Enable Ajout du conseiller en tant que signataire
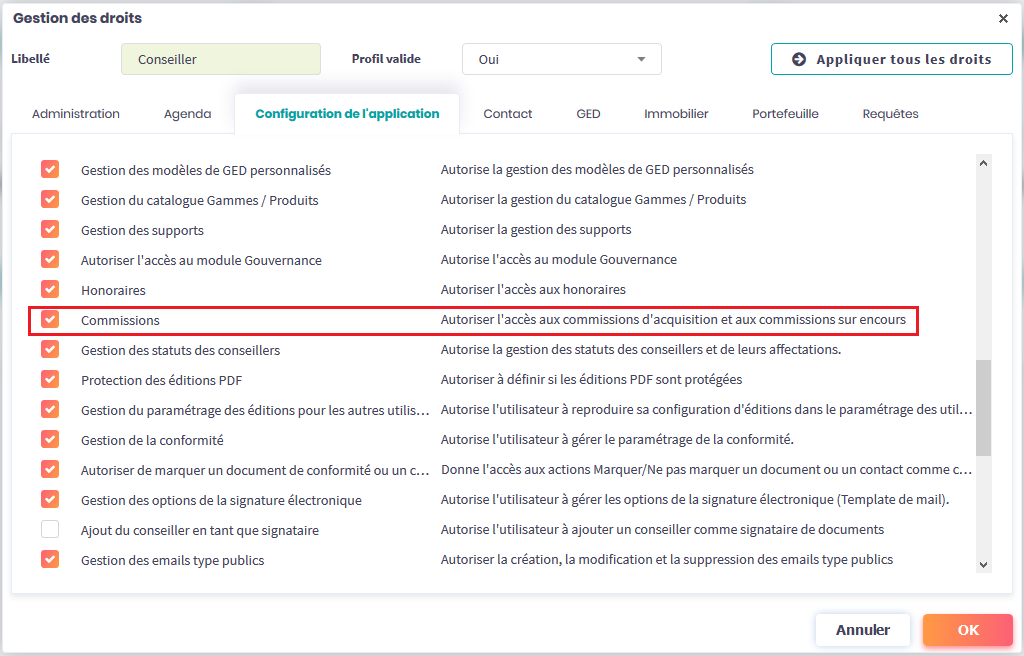The height and width of the screenshot is (656, 1024). coord(50,530)
